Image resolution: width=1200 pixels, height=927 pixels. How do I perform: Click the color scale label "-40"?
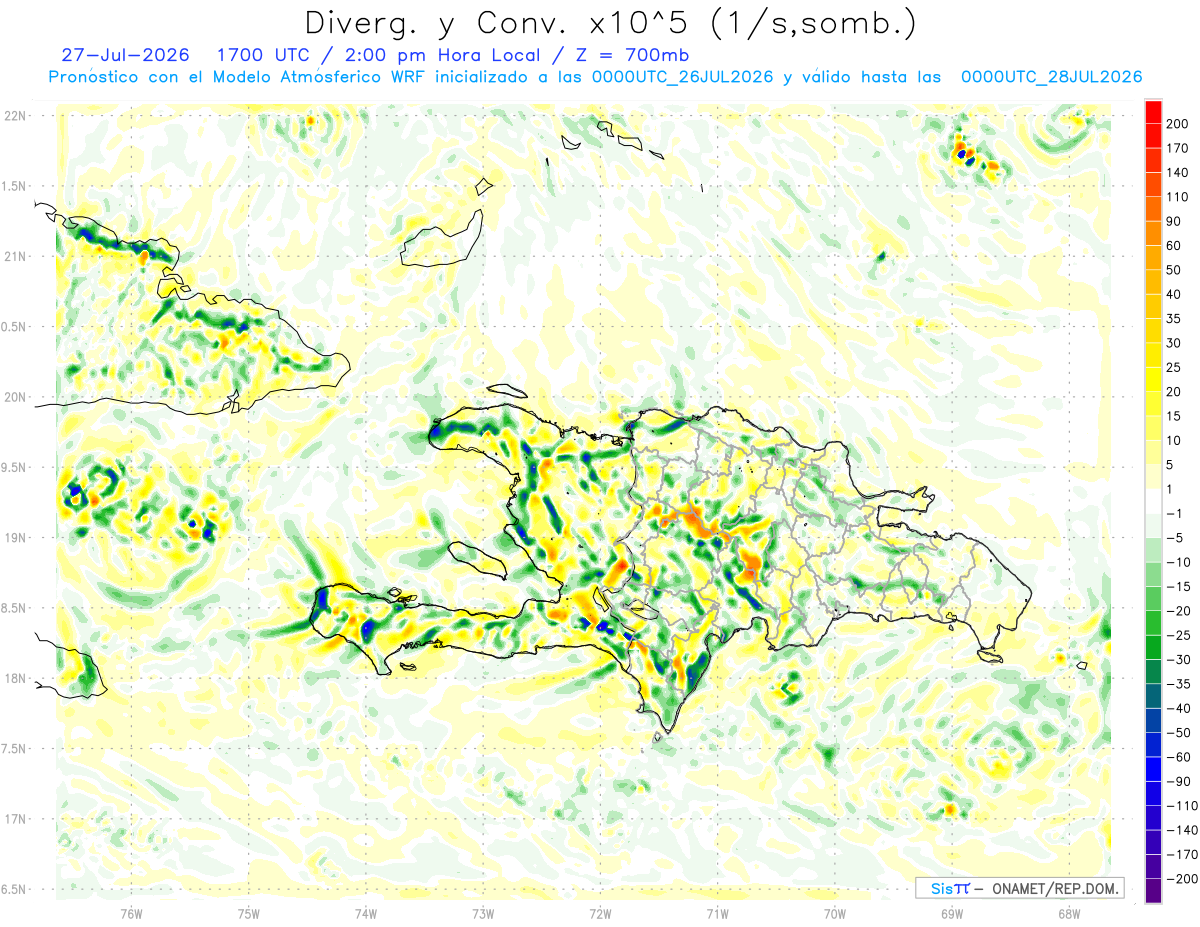pos(1178,709)
